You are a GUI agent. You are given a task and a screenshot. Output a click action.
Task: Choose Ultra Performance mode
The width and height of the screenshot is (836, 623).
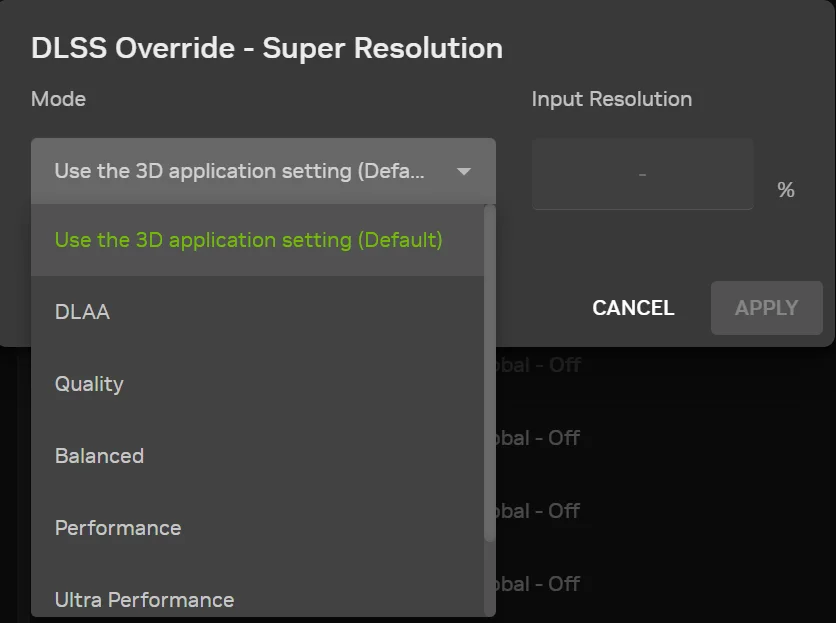pyautogui.click(x=144, y=600)
